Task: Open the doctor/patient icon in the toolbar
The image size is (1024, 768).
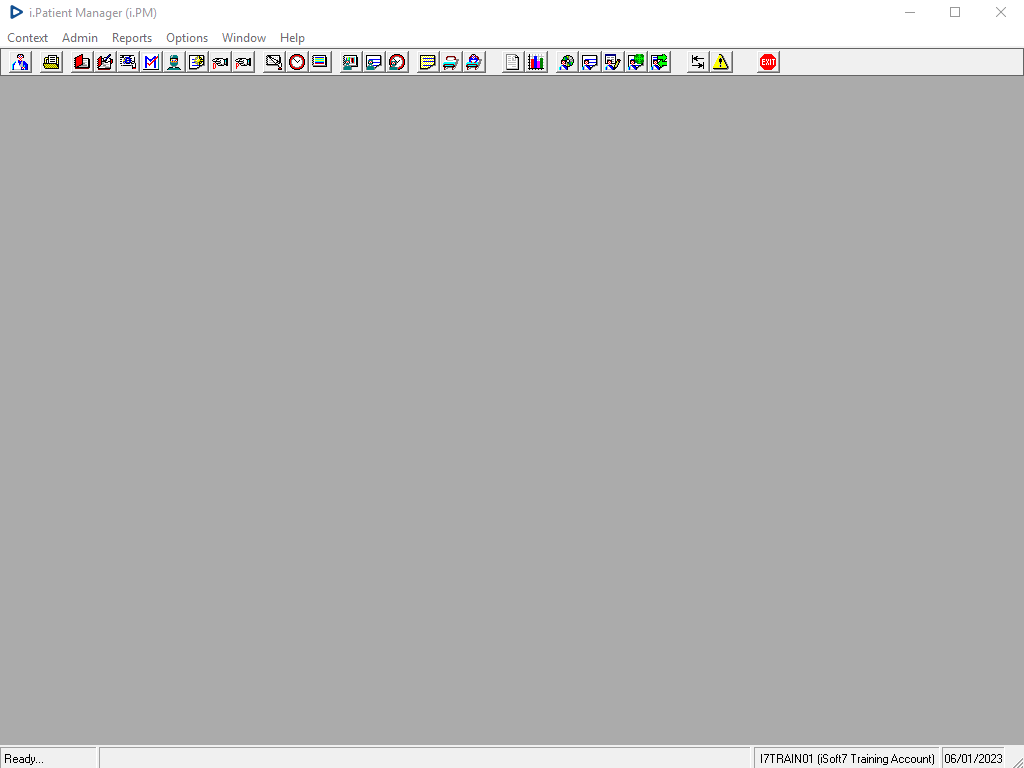Action: click(x=21, y=62)
